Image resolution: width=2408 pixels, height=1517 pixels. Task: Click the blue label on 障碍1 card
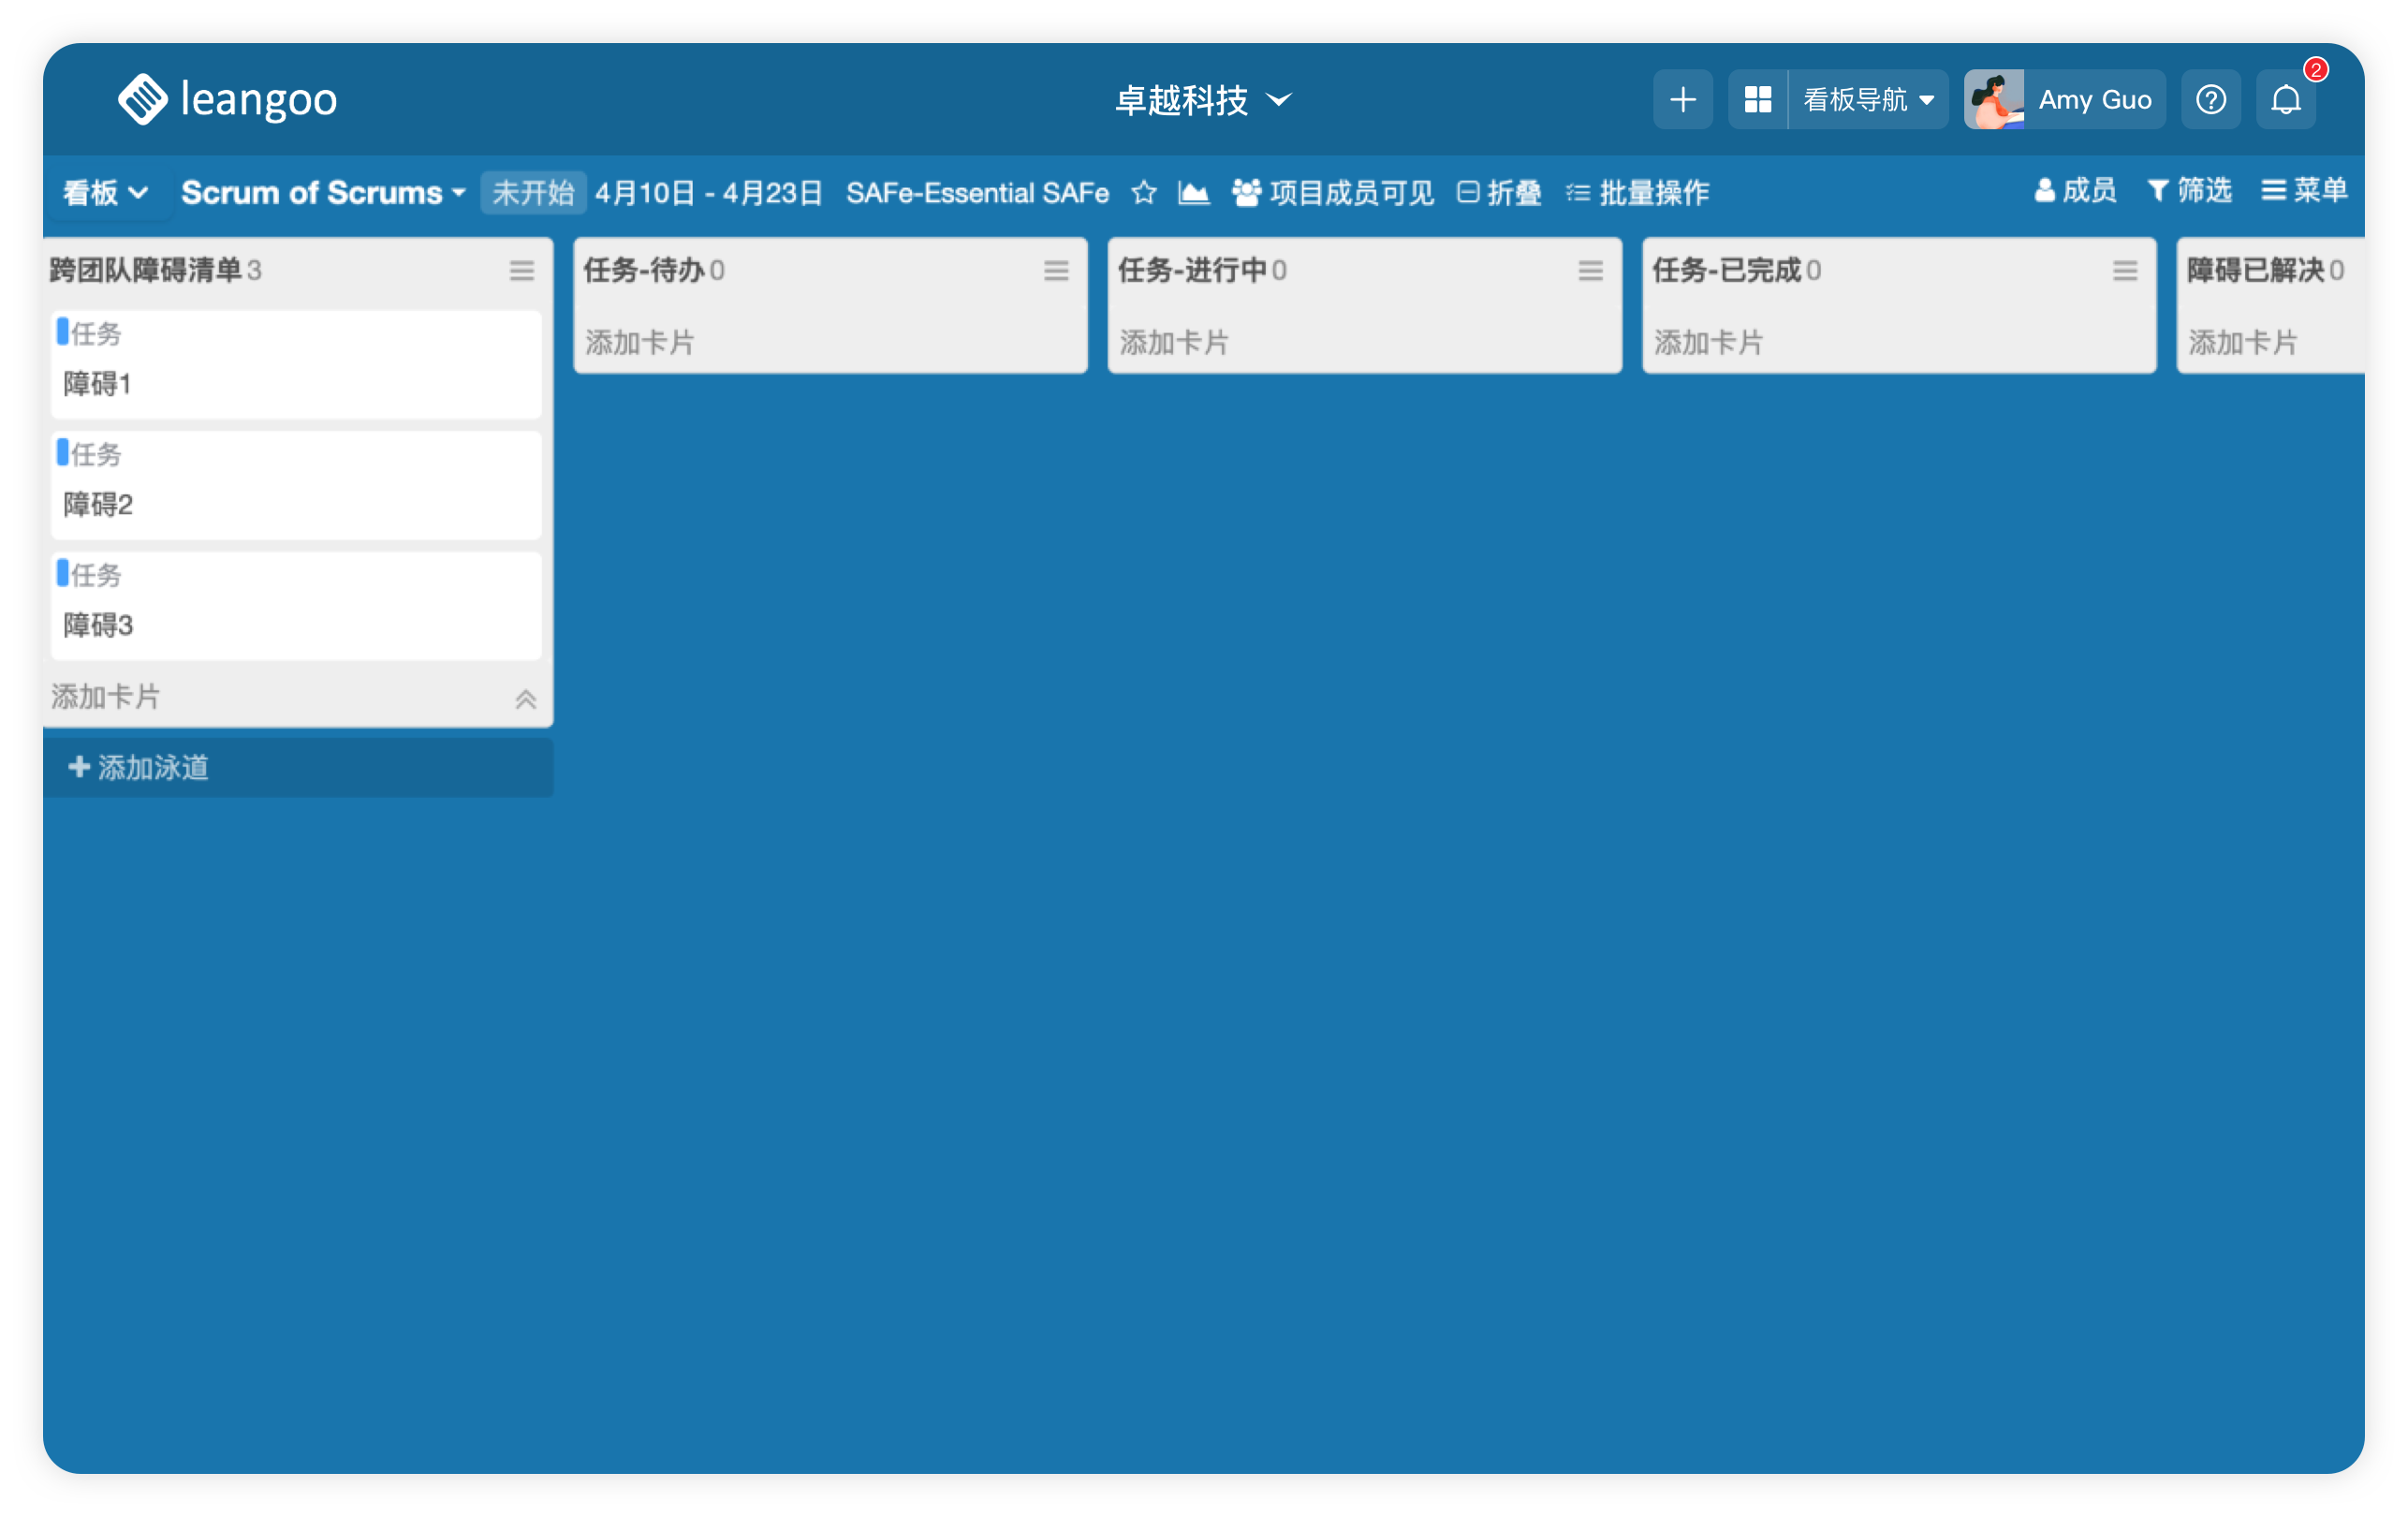[62, 331]
